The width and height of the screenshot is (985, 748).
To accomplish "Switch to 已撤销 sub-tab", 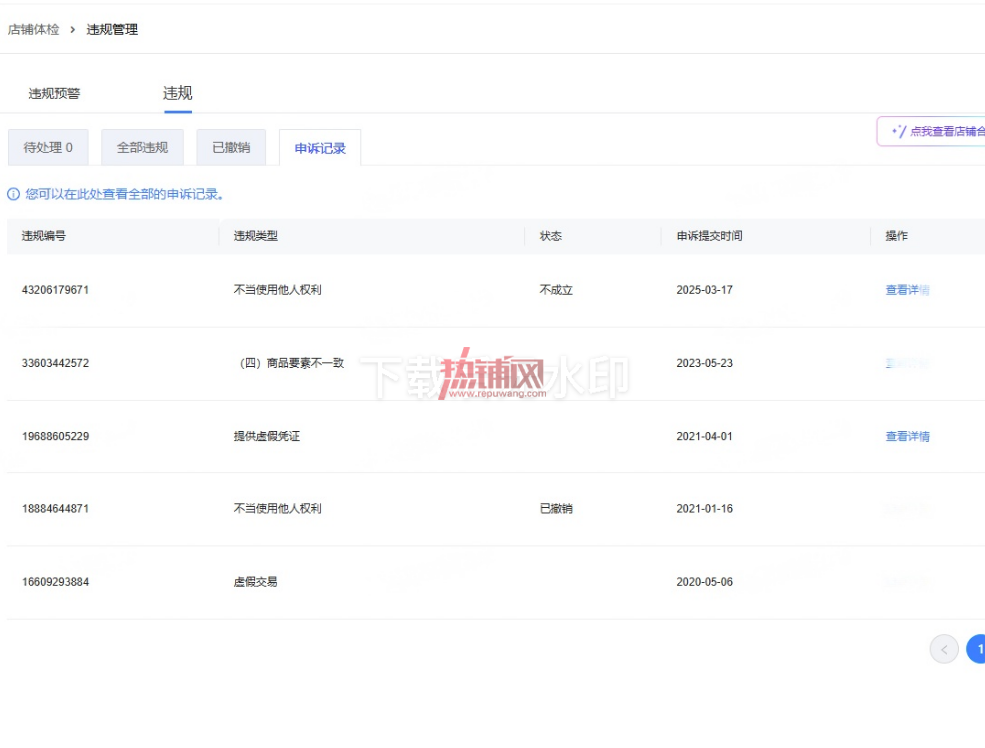I will [x=231, y=148].
